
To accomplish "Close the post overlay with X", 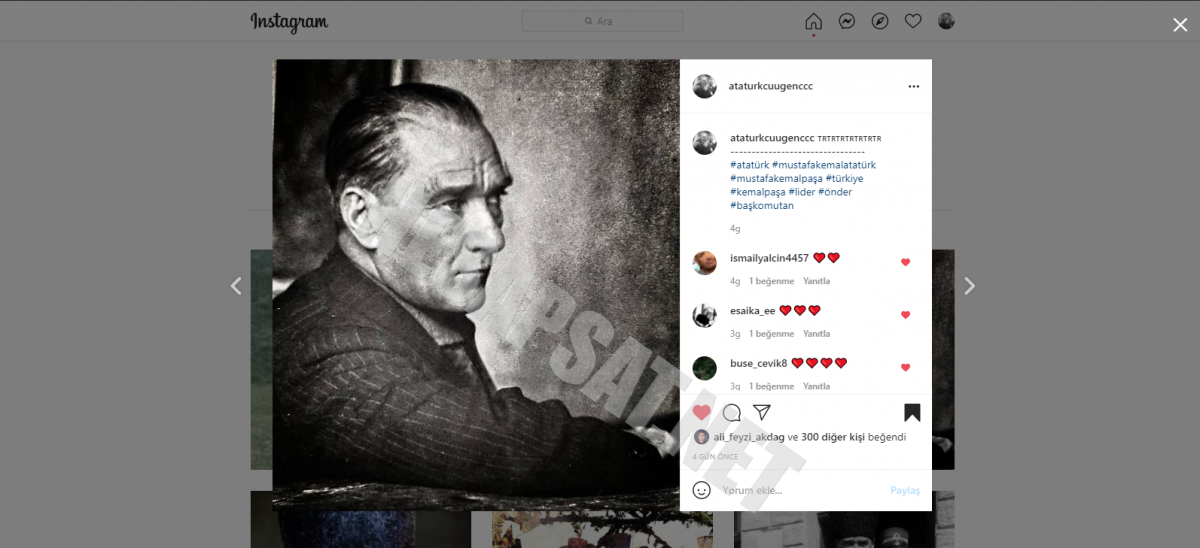I will click(1180, 25).
